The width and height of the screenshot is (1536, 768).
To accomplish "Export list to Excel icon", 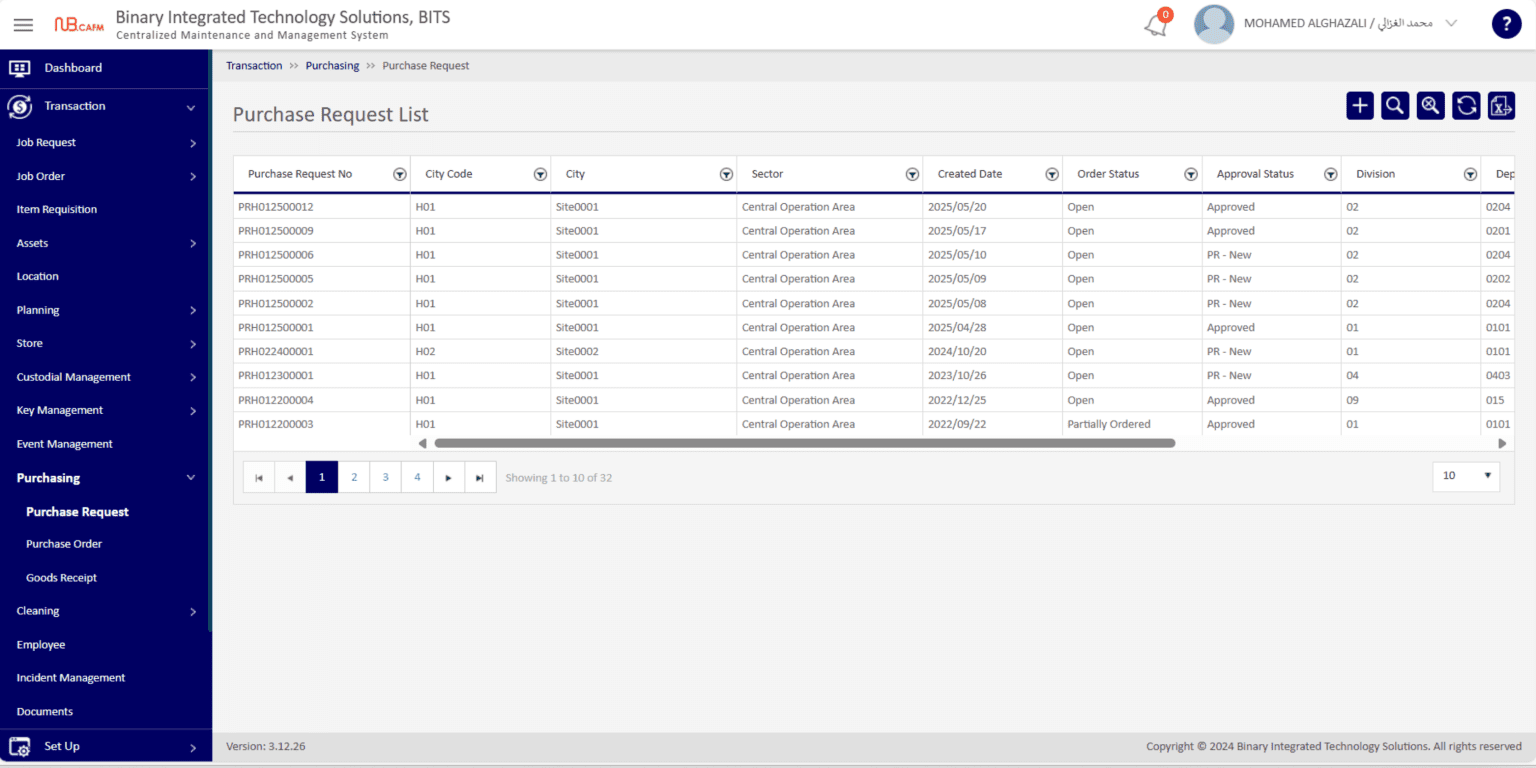I will [1501, 105].
